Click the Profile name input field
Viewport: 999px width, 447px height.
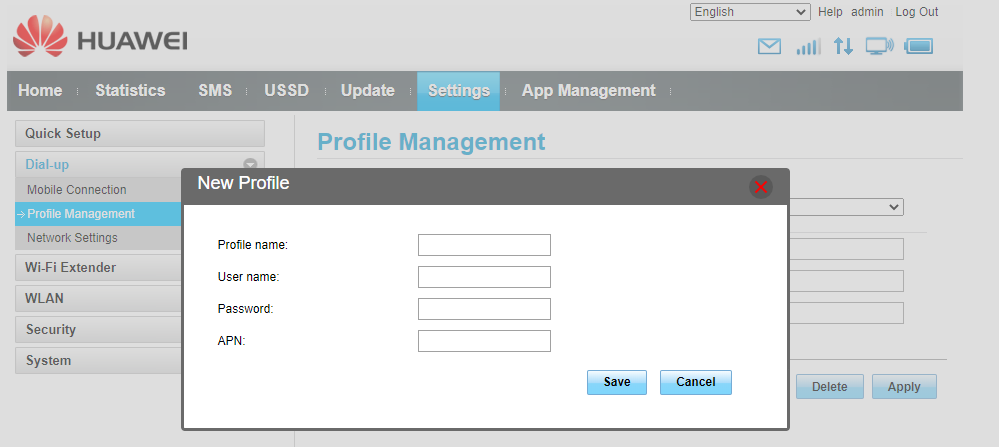[484, 245]
